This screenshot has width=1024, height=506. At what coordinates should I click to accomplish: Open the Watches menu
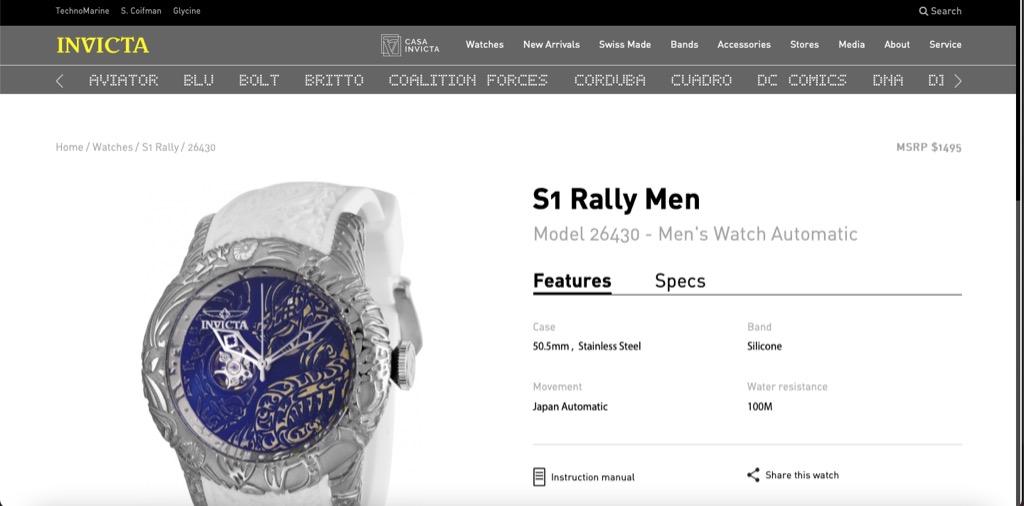click(x=485, y=44)
